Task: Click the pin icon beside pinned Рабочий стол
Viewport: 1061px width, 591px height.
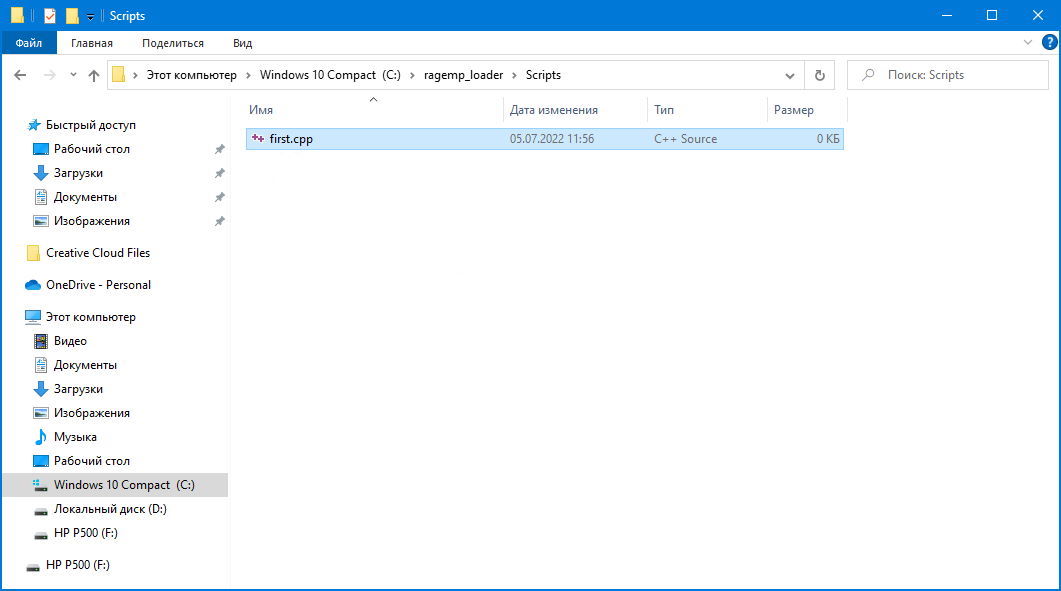Action: 219,149
